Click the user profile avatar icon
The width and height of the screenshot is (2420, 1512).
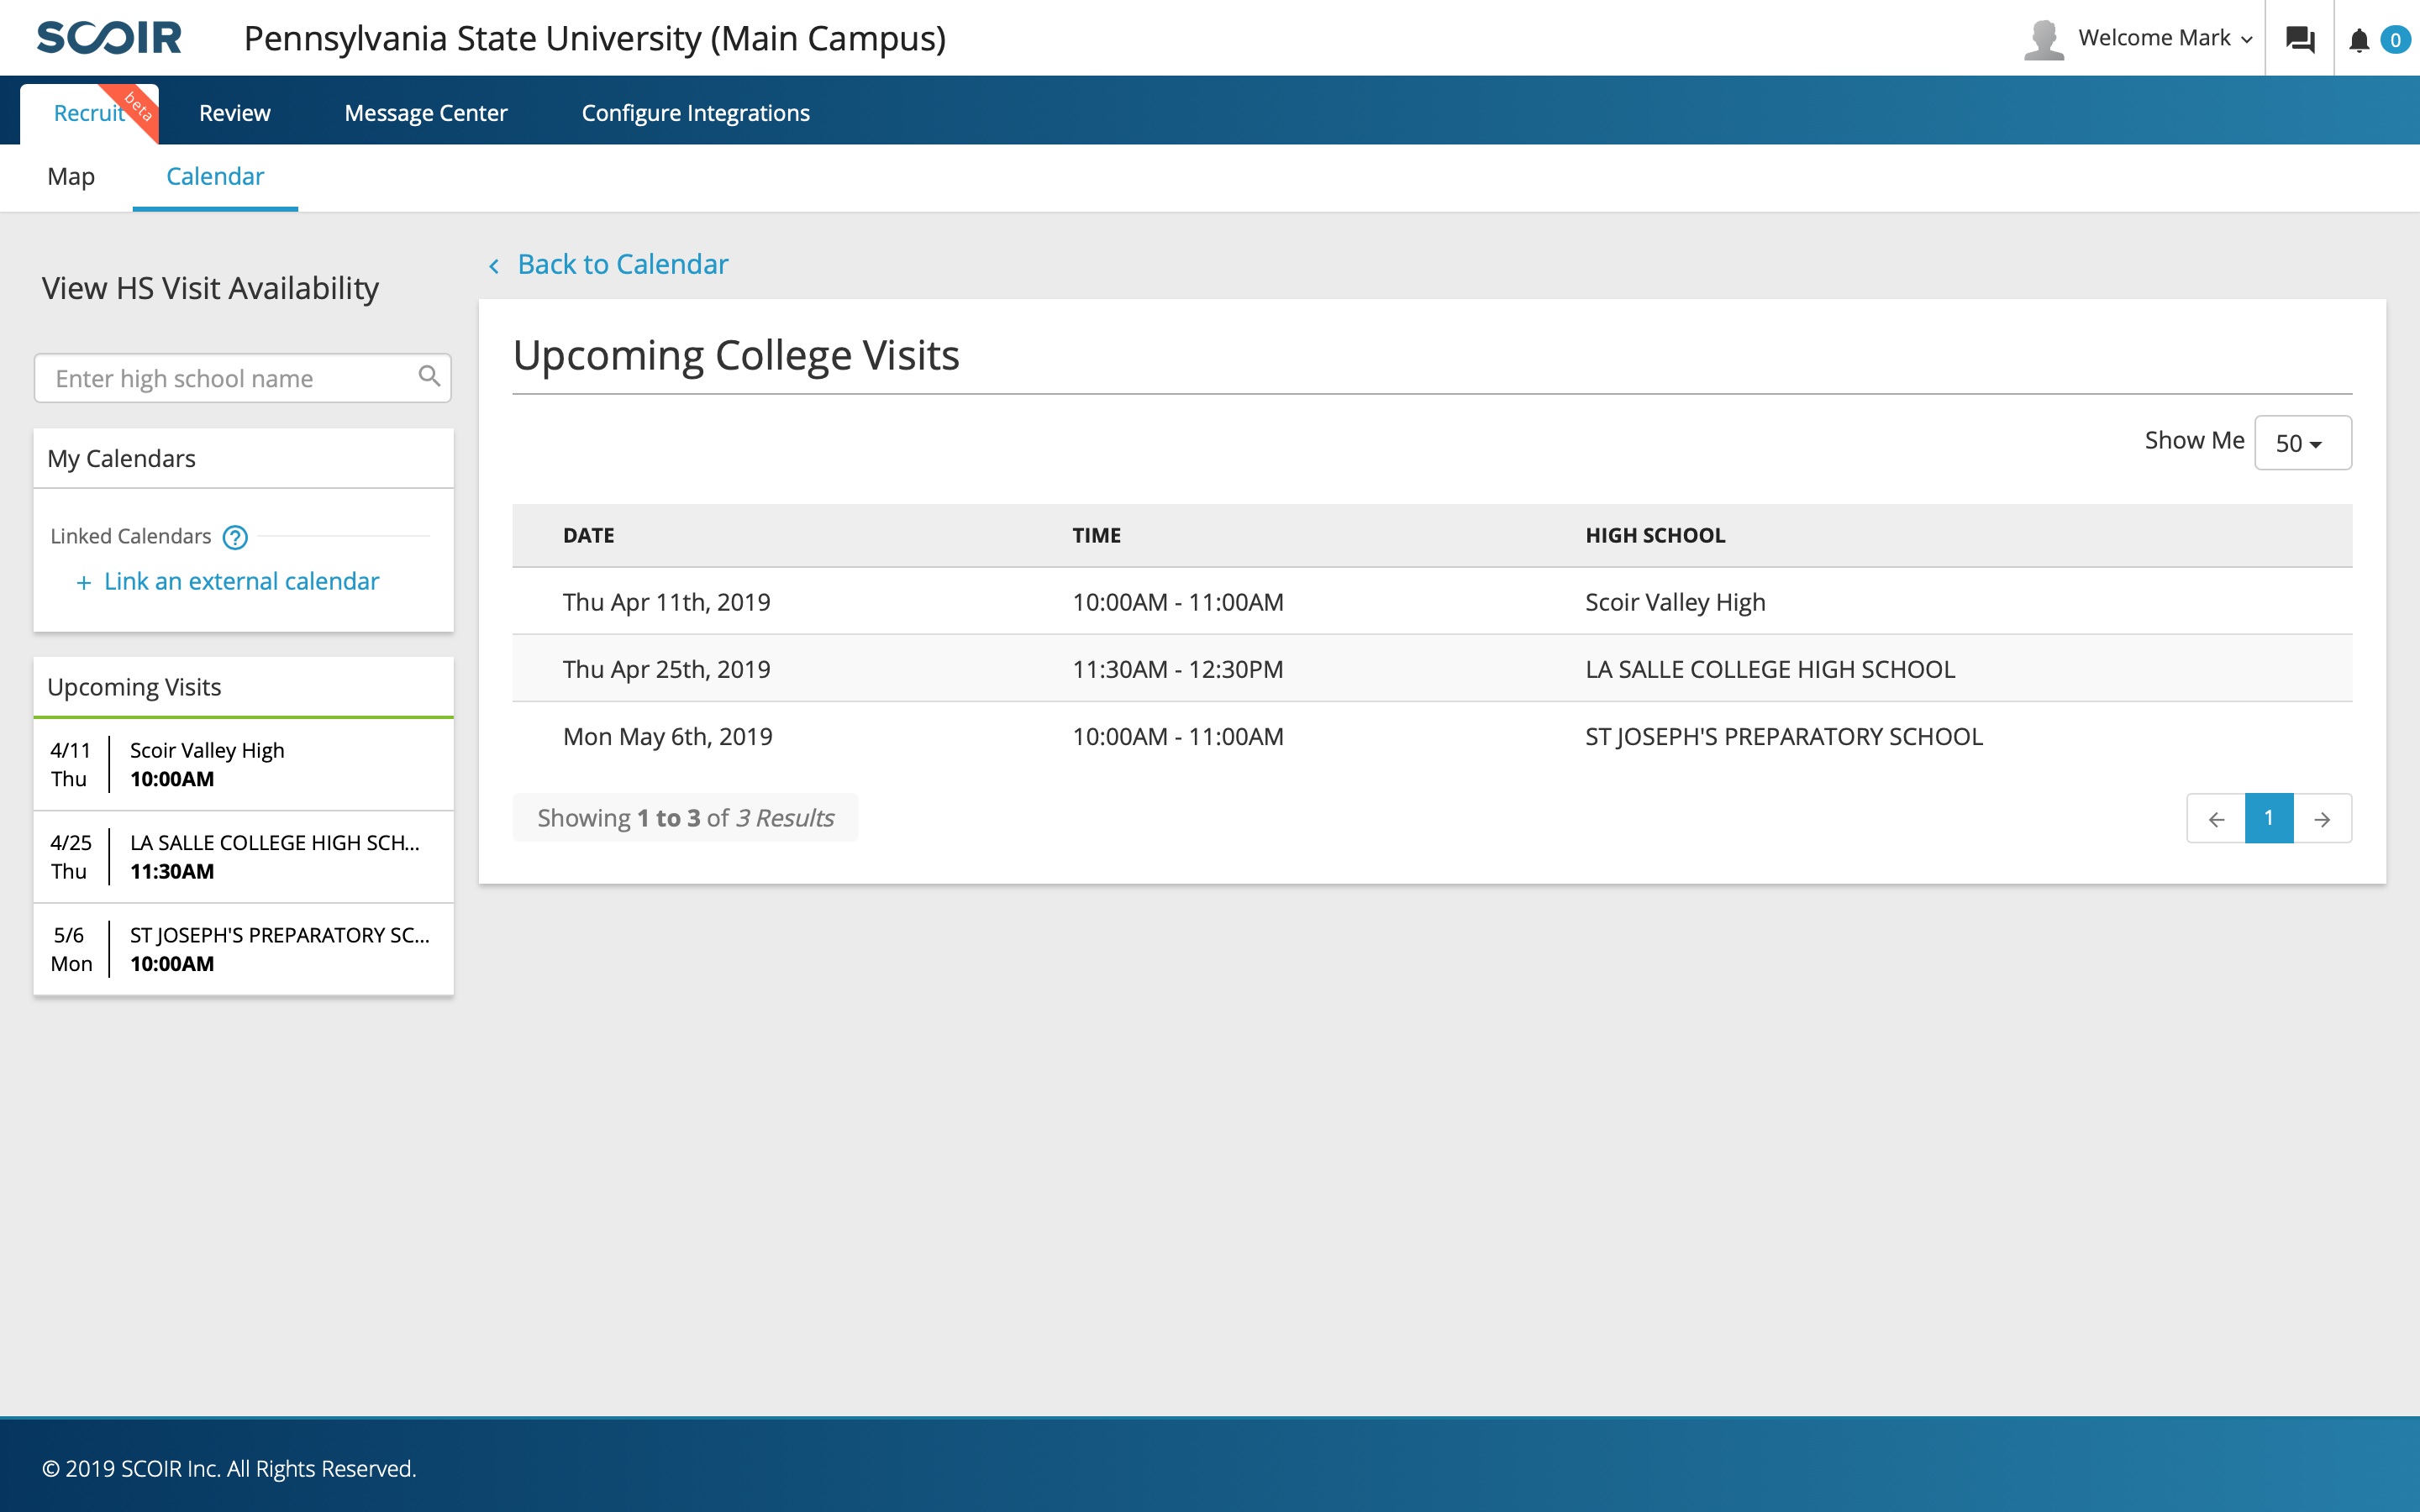pyautogui.click(x=2042, y=37)
